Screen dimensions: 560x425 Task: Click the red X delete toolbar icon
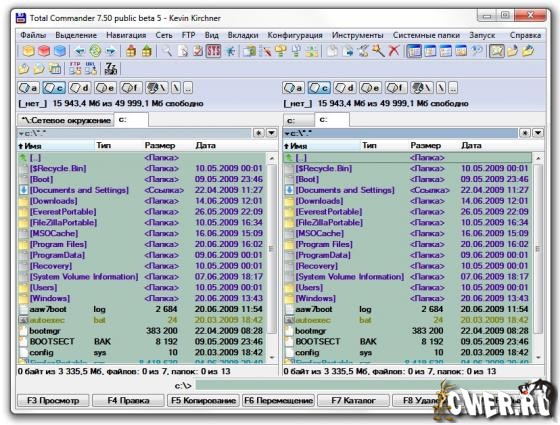pos(394,51)
